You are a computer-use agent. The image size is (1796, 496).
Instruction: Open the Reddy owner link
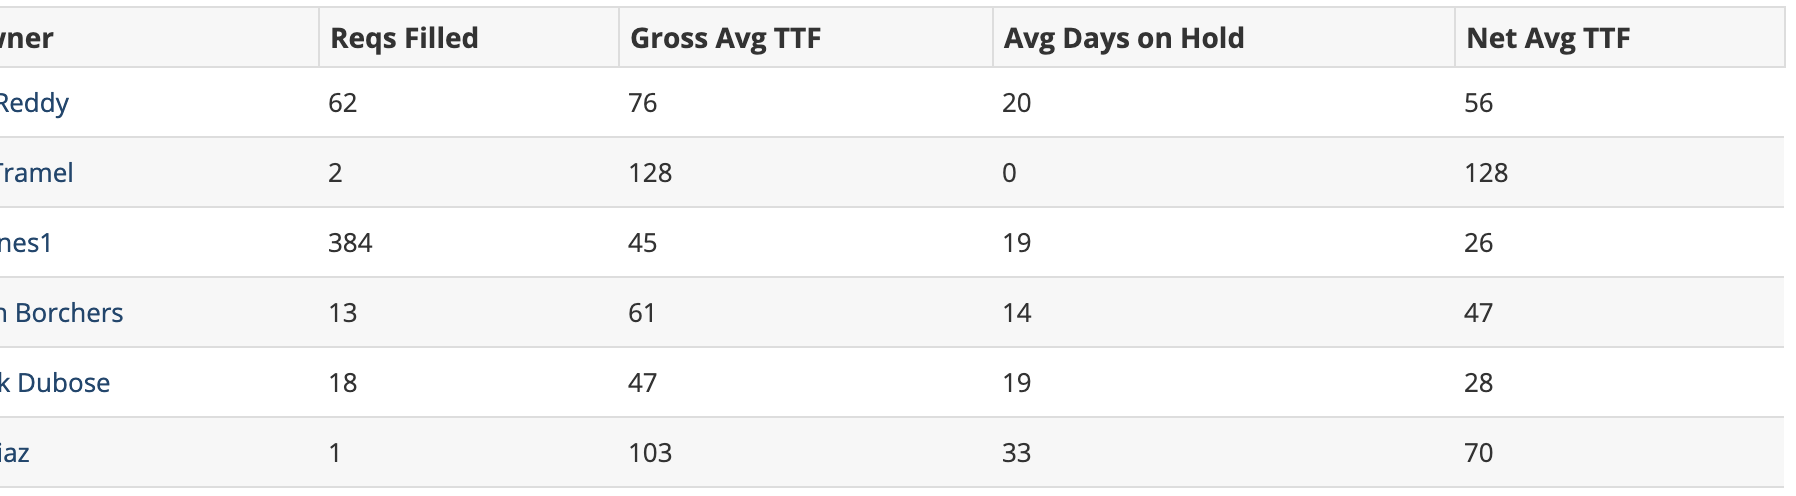pos(34,103)
